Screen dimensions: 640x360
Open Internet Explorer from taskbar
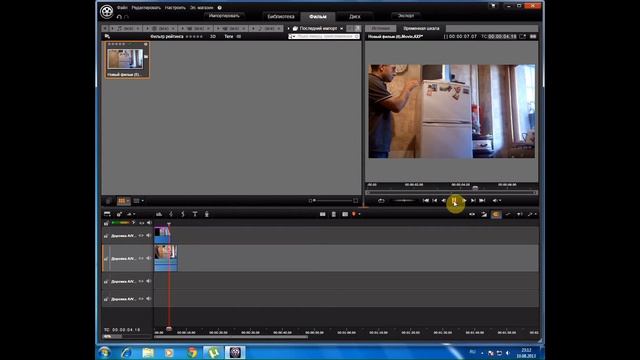tap(126, 352)
